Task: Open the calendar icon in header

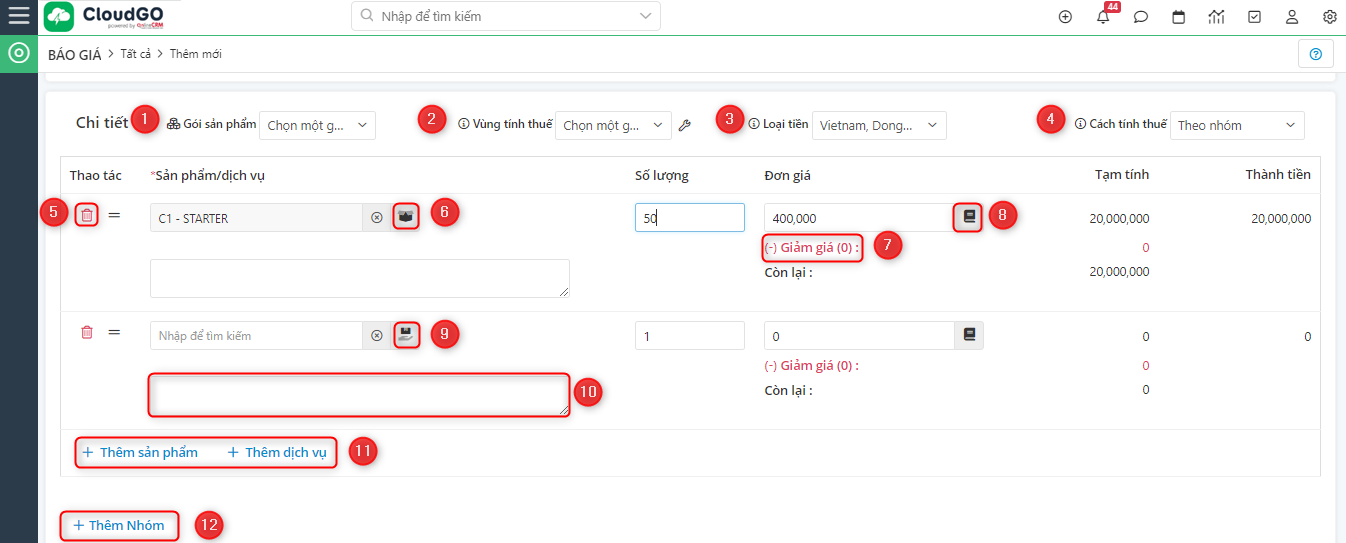Action: pos(1179,17)
